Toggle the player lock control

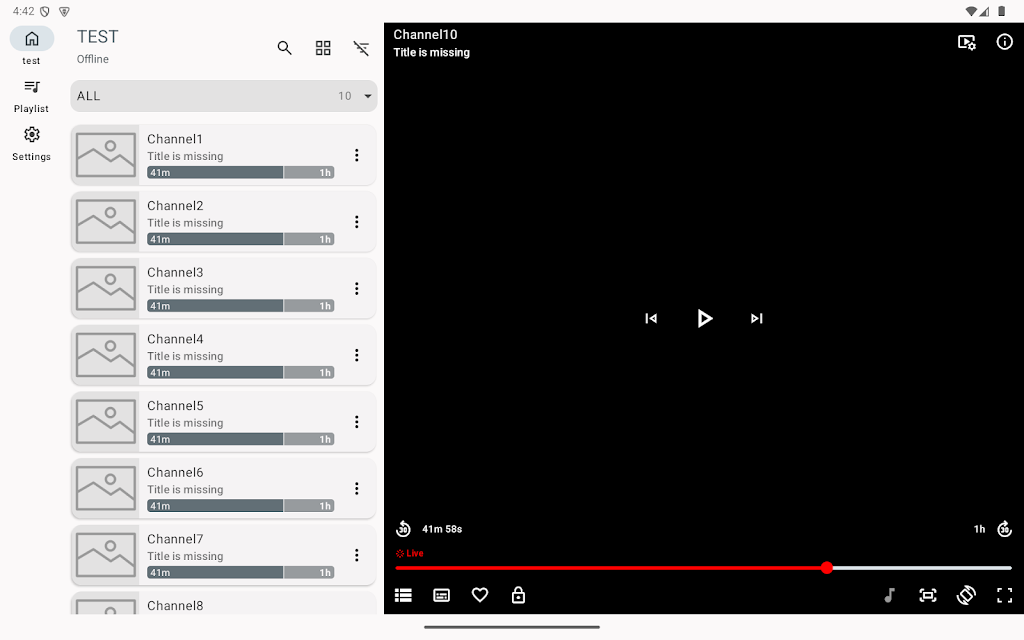point(518,595)
